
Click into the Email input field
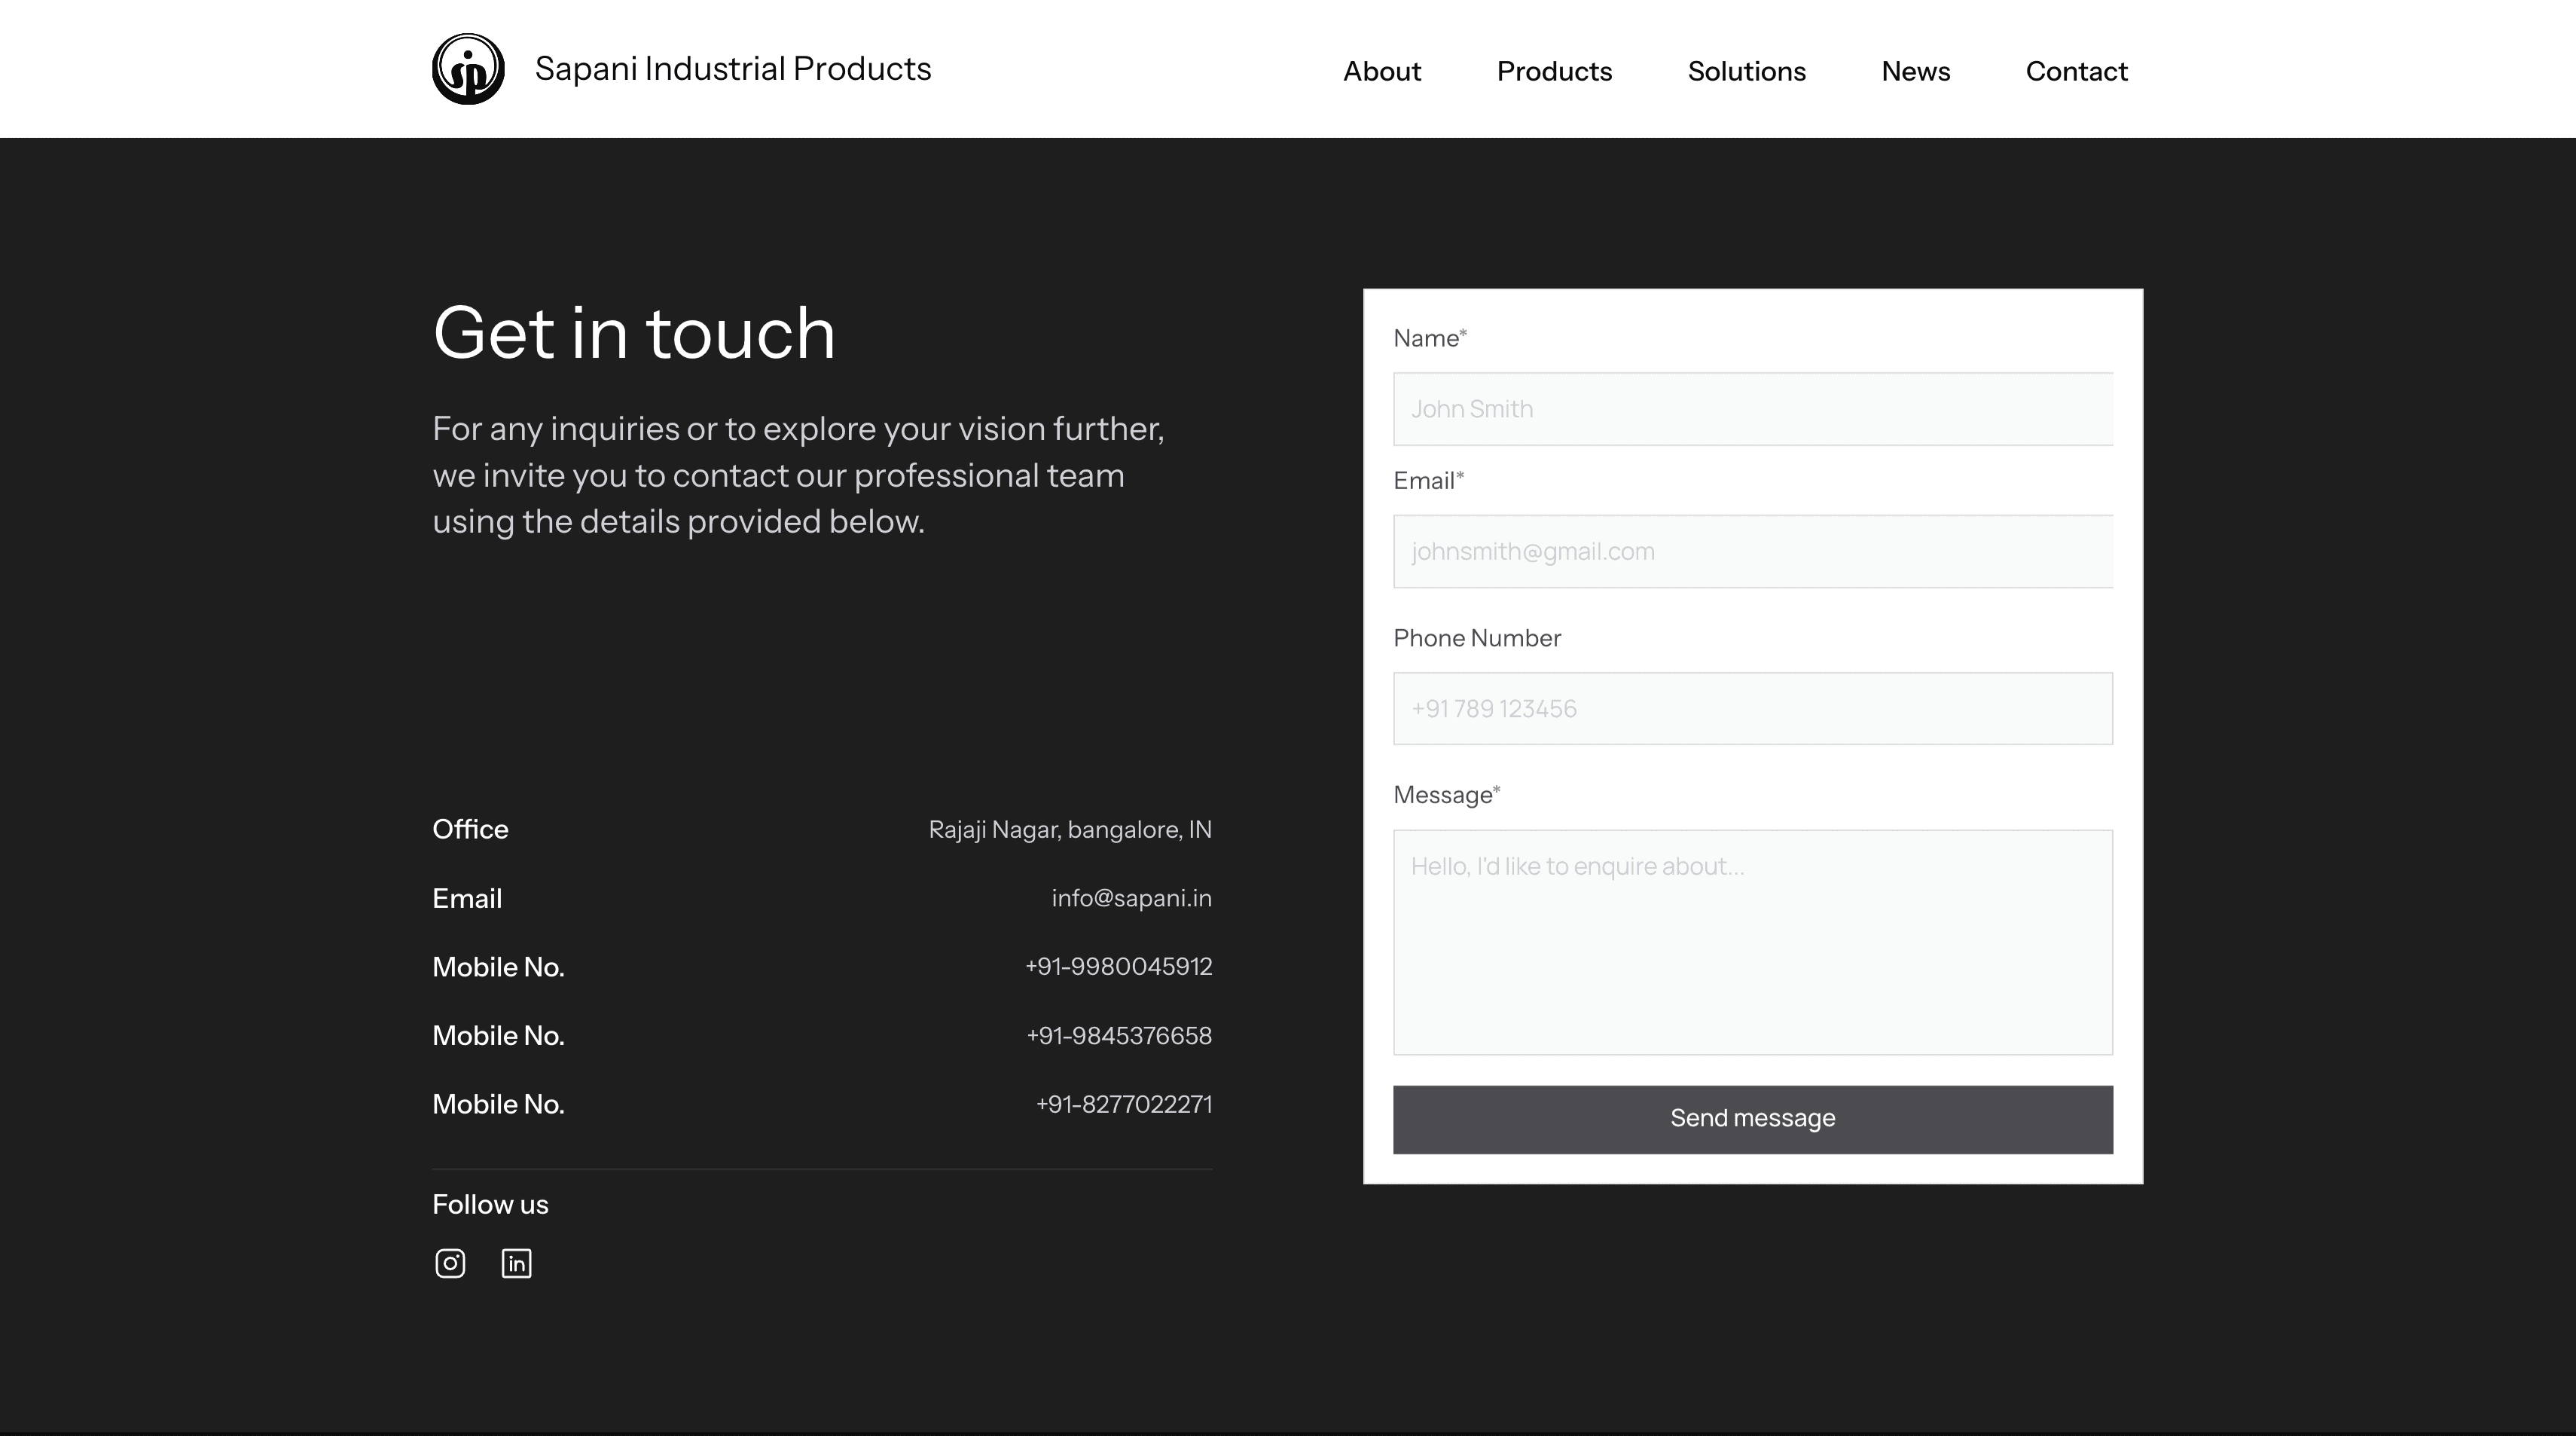tap(1752, 551)
